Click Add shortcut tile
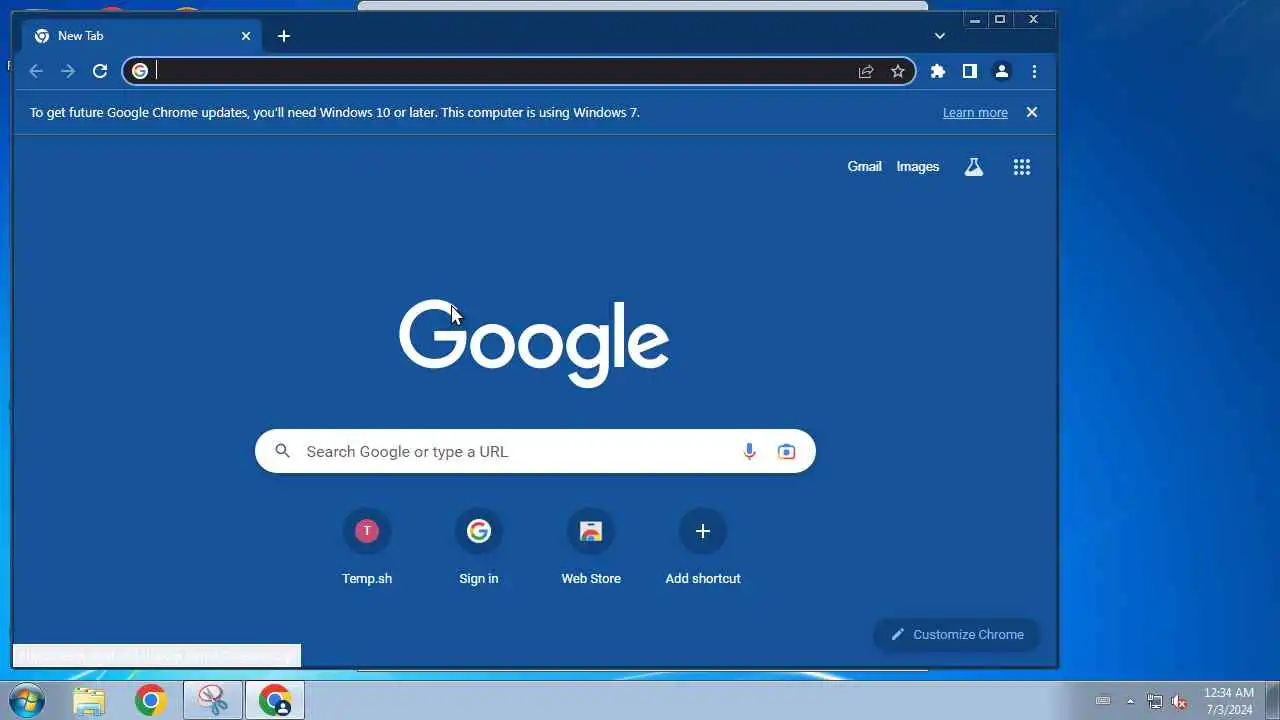 (x=703, y=547)
